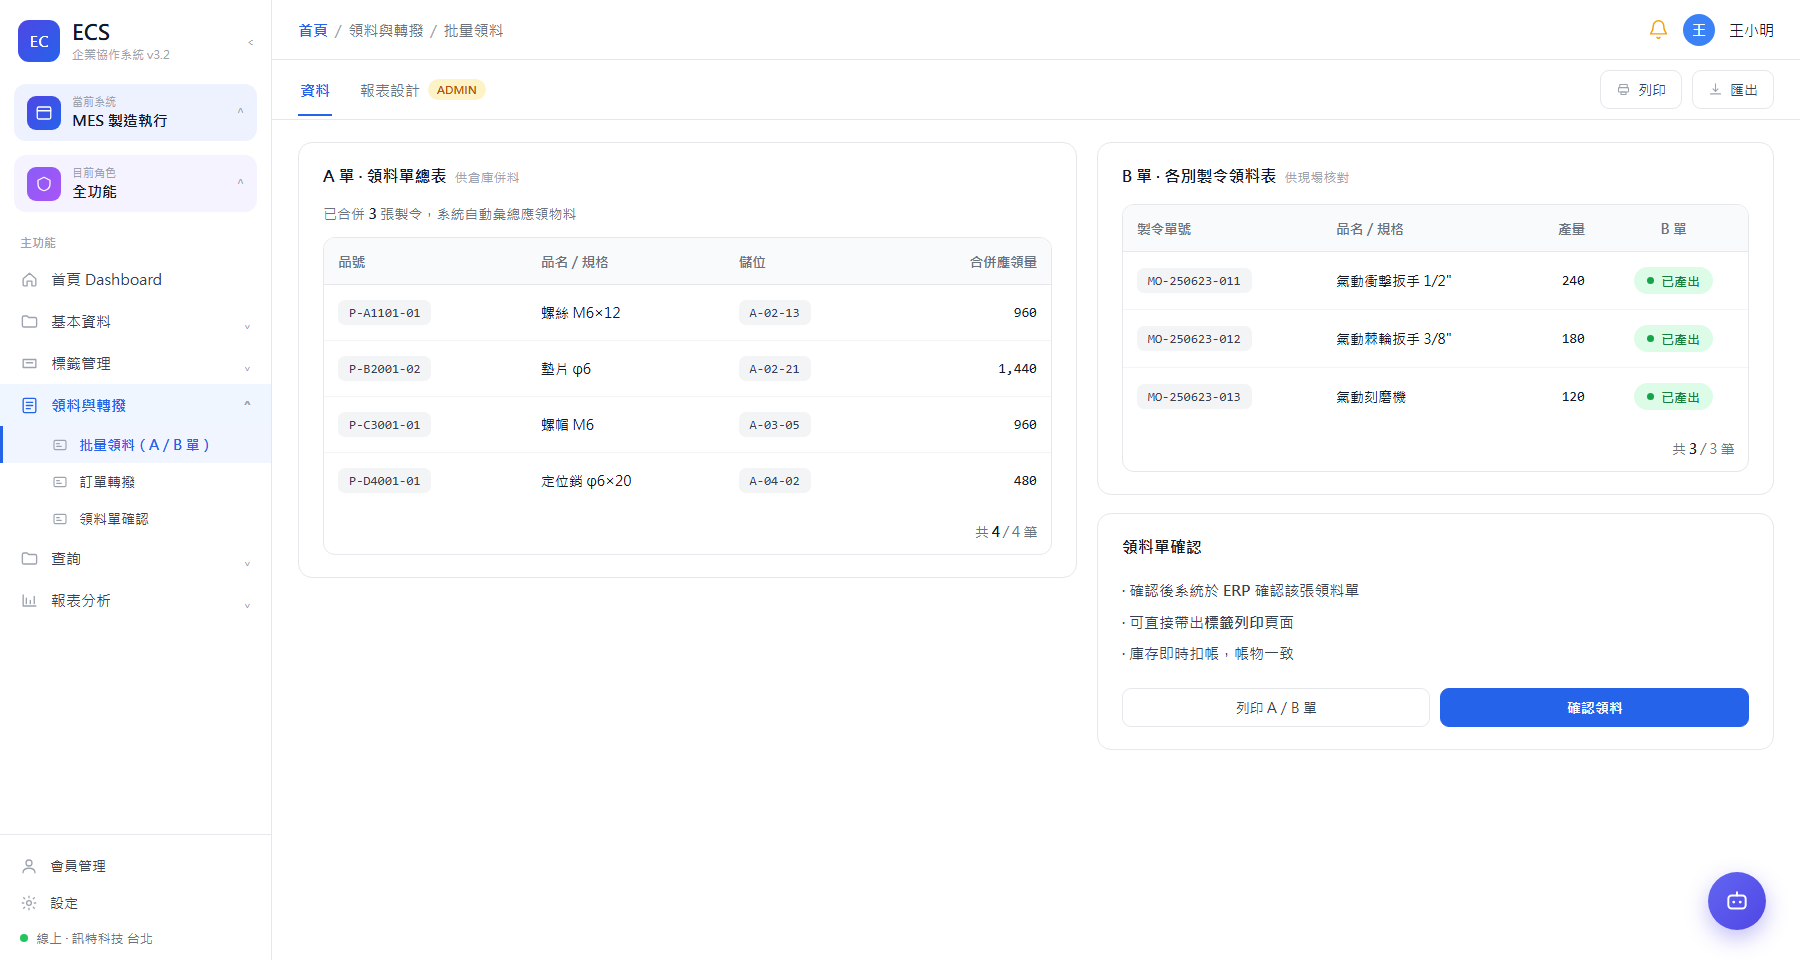Viewport: 1800px width, 960px height.
Task: Open the chatbot assistant floating button
Action: pos(1737,901)
